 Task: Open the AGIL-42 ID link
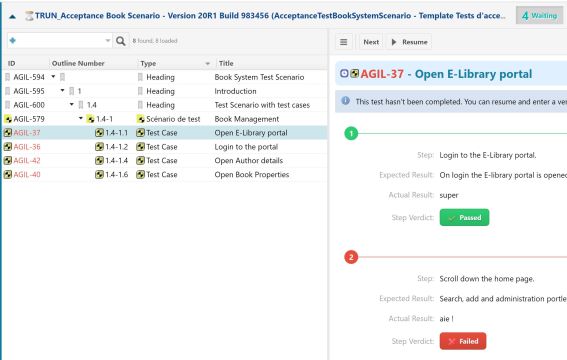point(27,160)
